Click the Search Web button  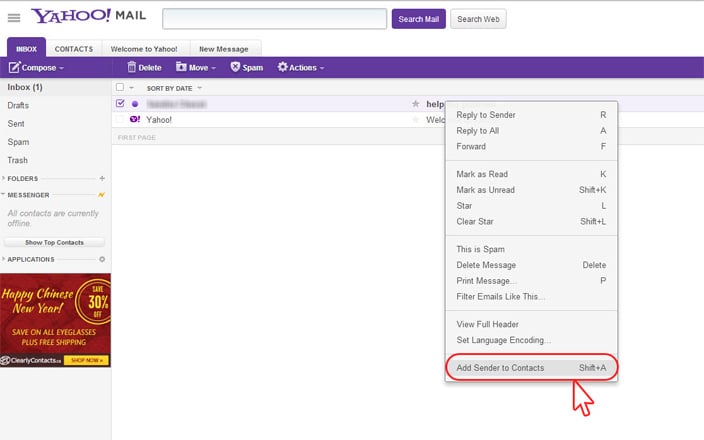pos(478,19)
